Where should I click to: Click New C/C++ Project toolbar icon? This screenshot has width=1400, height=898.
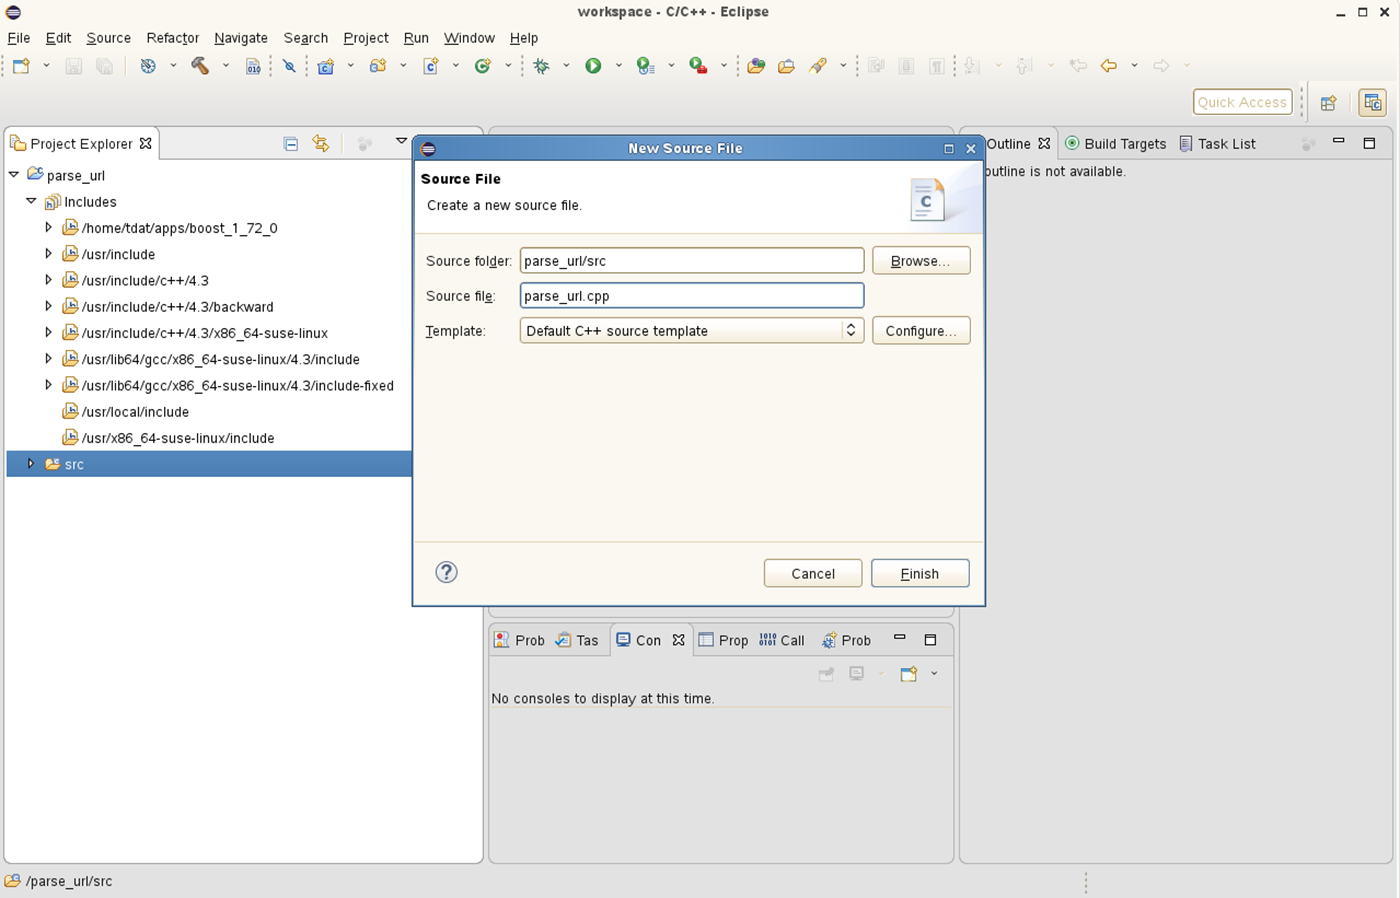pos(326,66)
